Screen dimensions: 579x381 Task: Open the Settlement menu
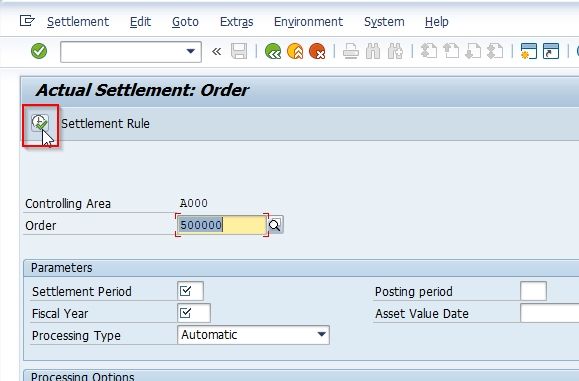(x=78, y=22)
